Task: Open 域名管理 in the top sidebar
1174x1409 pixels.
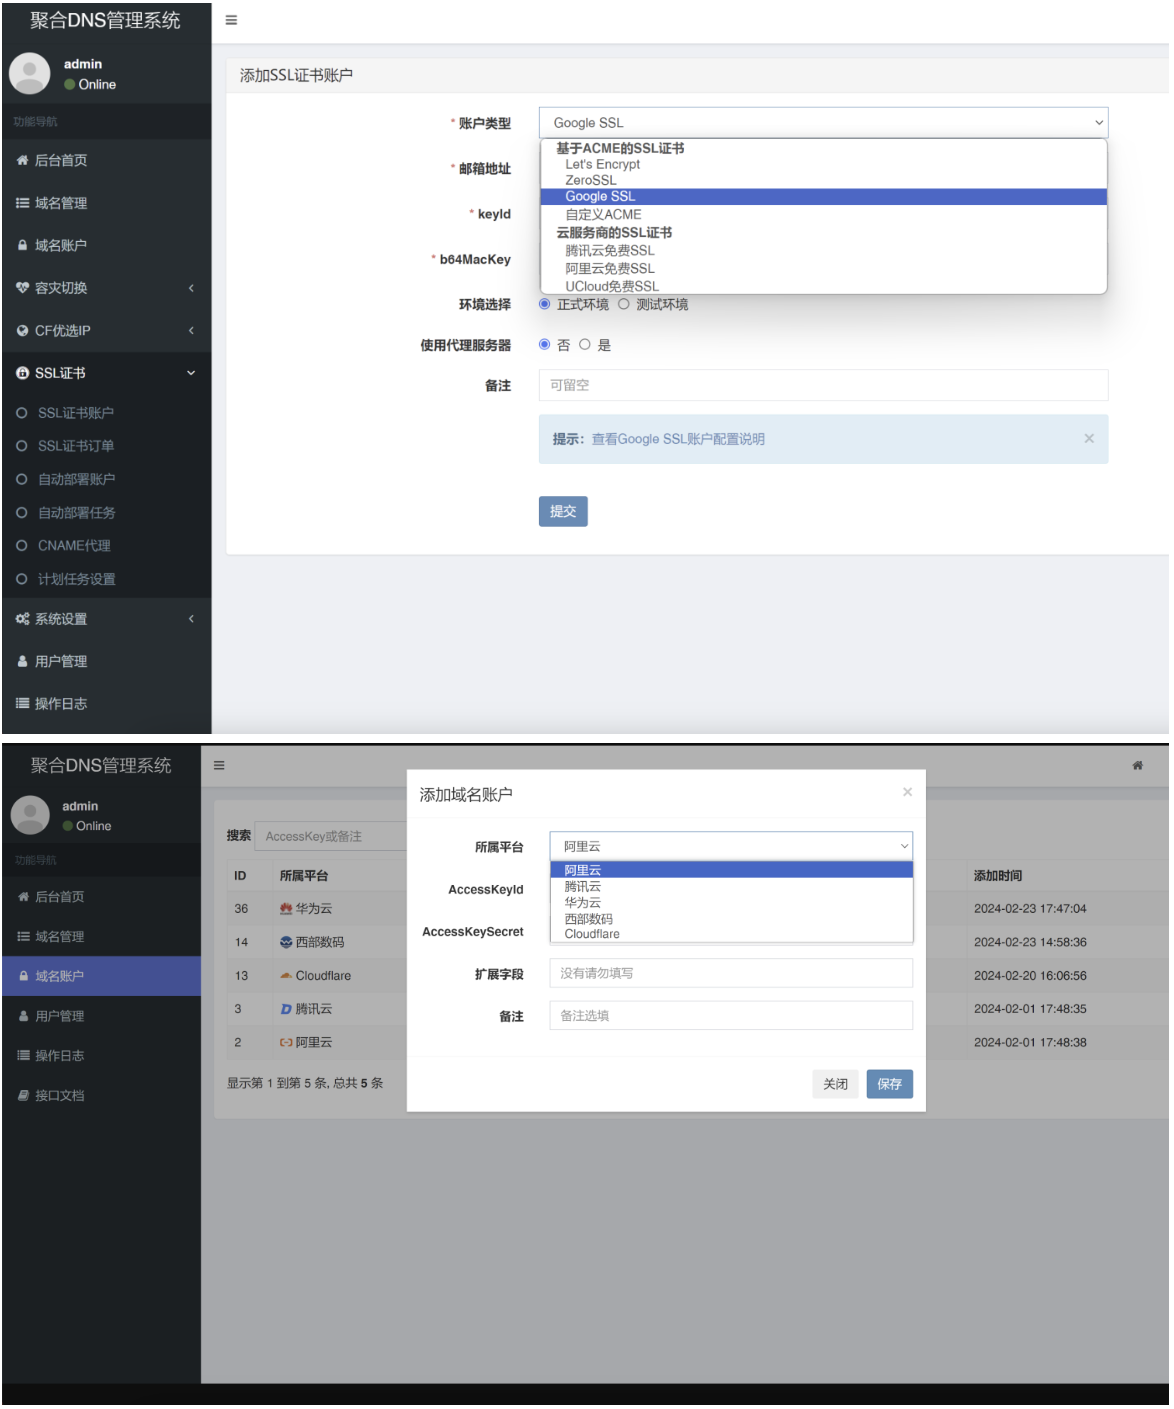Action: (x=106, y=203)
